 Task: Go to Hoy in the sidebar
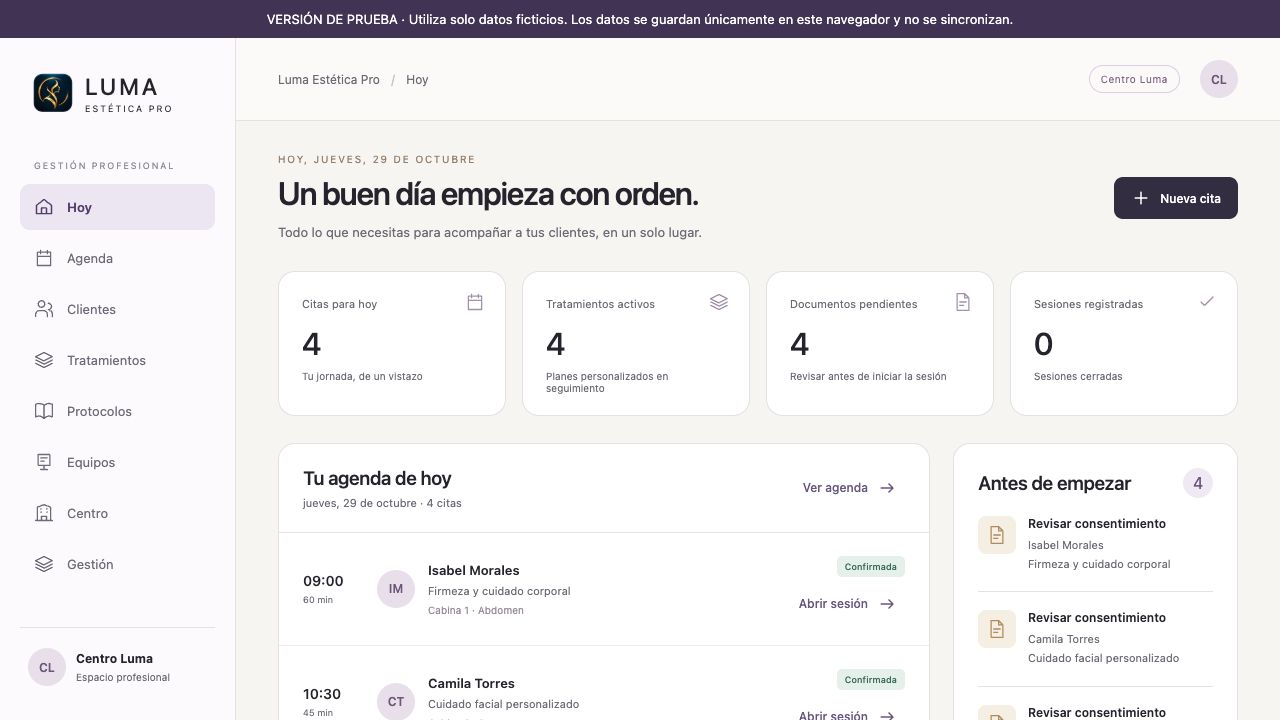(x=117, y=207)
